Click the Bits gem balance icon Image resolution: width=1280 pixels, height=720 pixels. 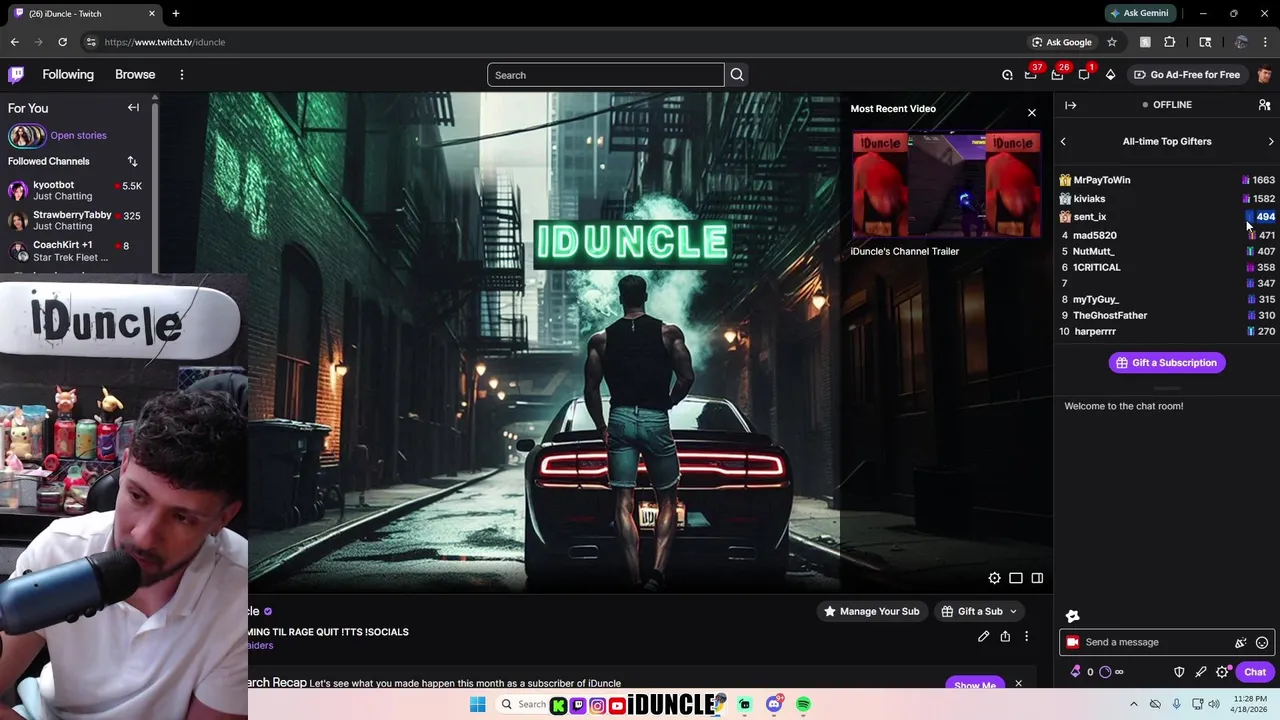click(x=1076, y=672)
